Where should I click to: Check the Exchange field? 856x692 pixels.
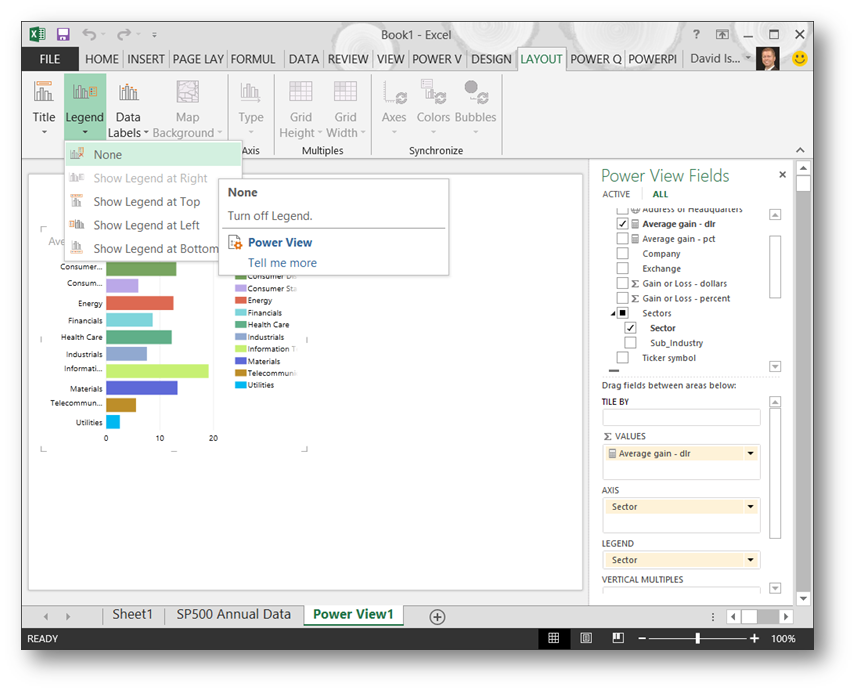click(x=622, y=268)
